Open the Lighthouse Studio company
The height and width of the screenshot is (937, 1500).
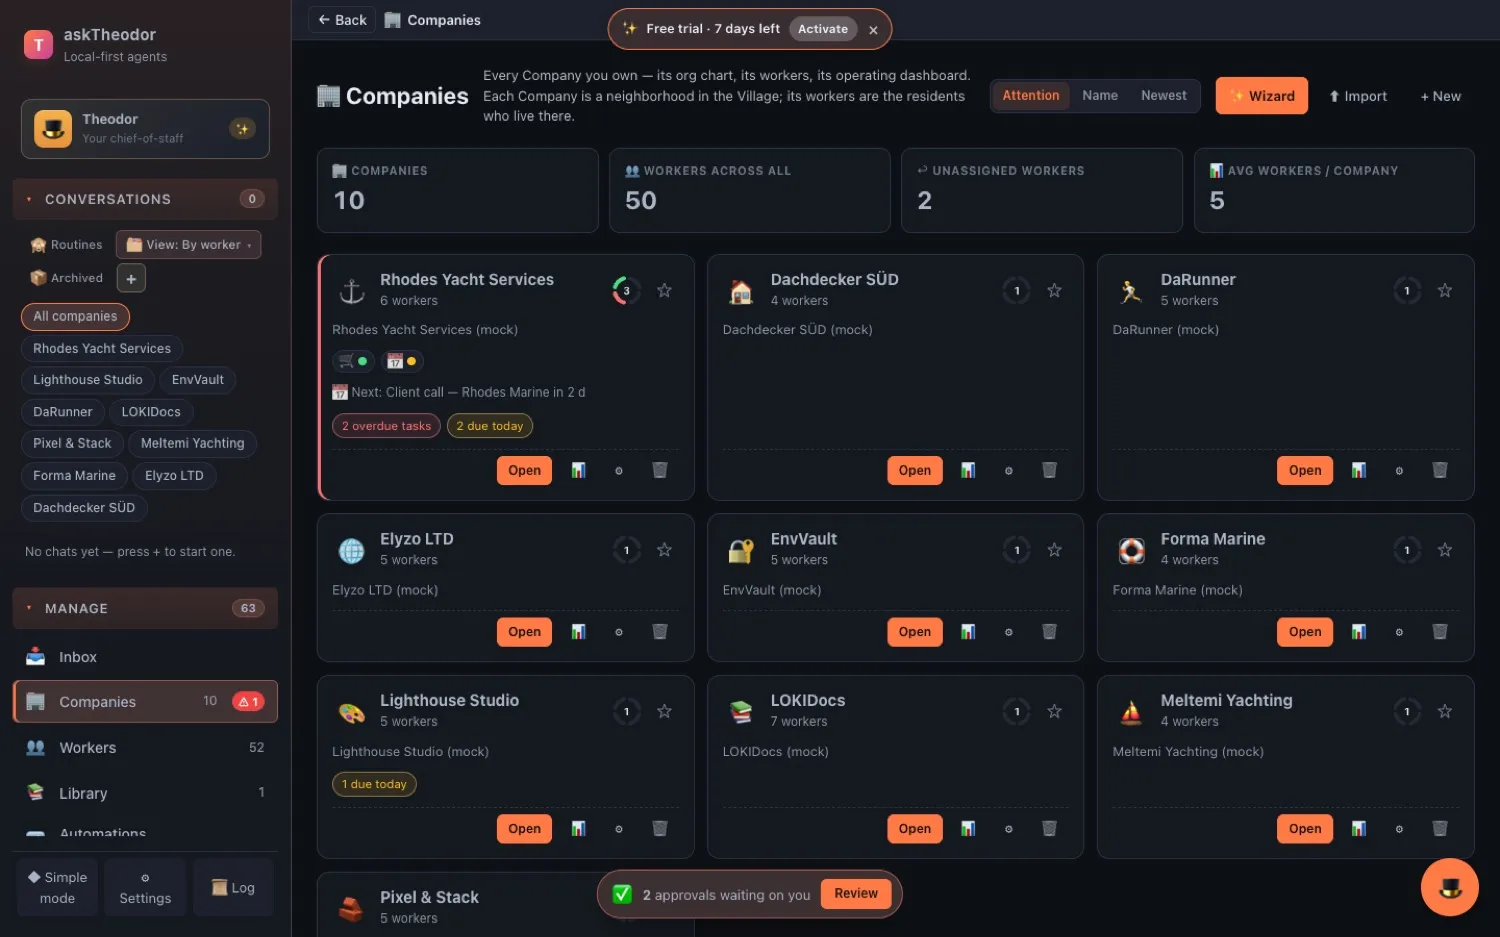point(524,829)
